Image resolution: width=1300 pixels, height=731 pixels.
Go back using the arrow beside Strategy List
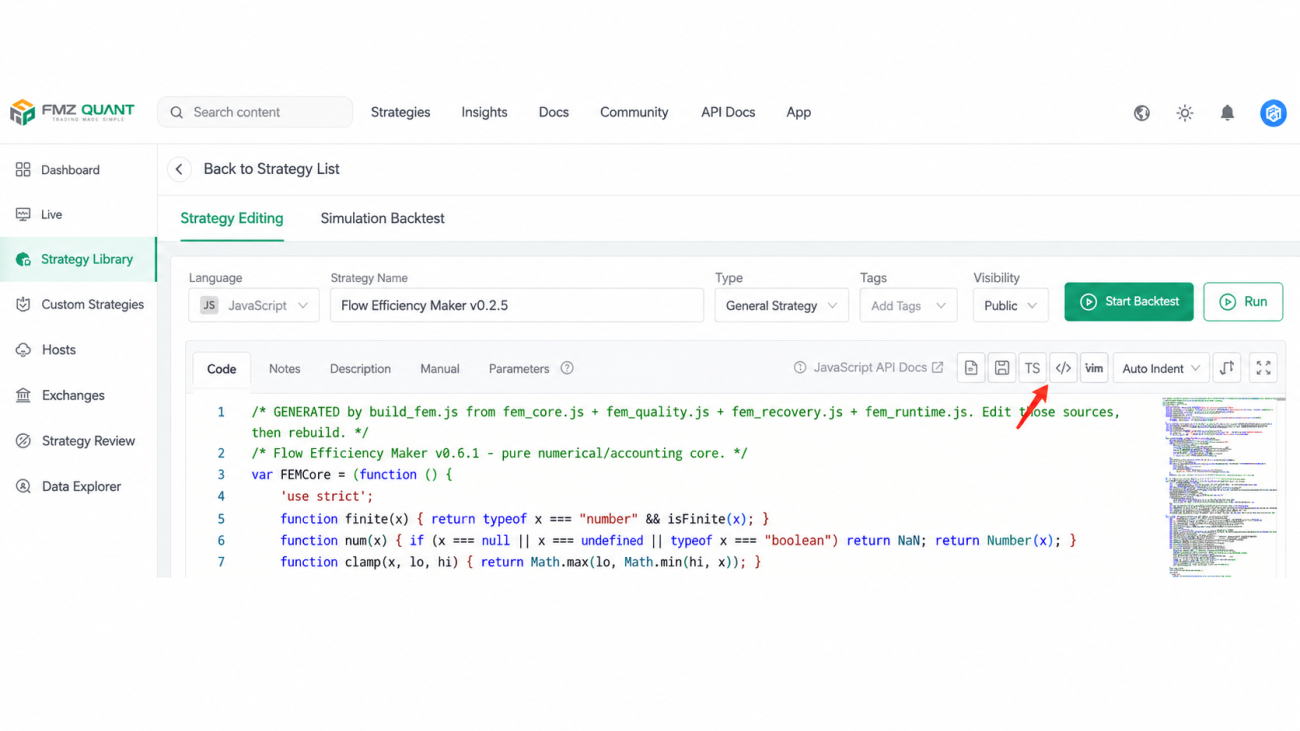(179, 169)
